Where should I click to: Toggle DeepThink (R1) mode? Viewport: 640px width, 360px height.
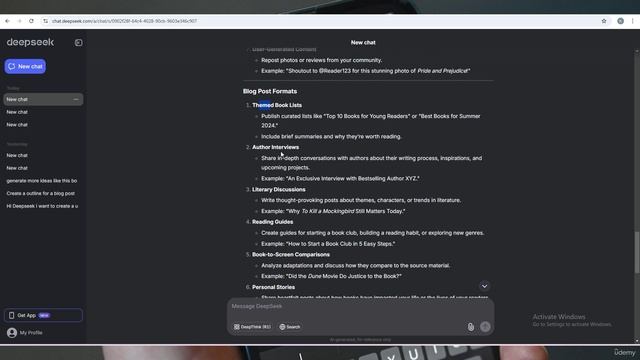click(252, 327)
